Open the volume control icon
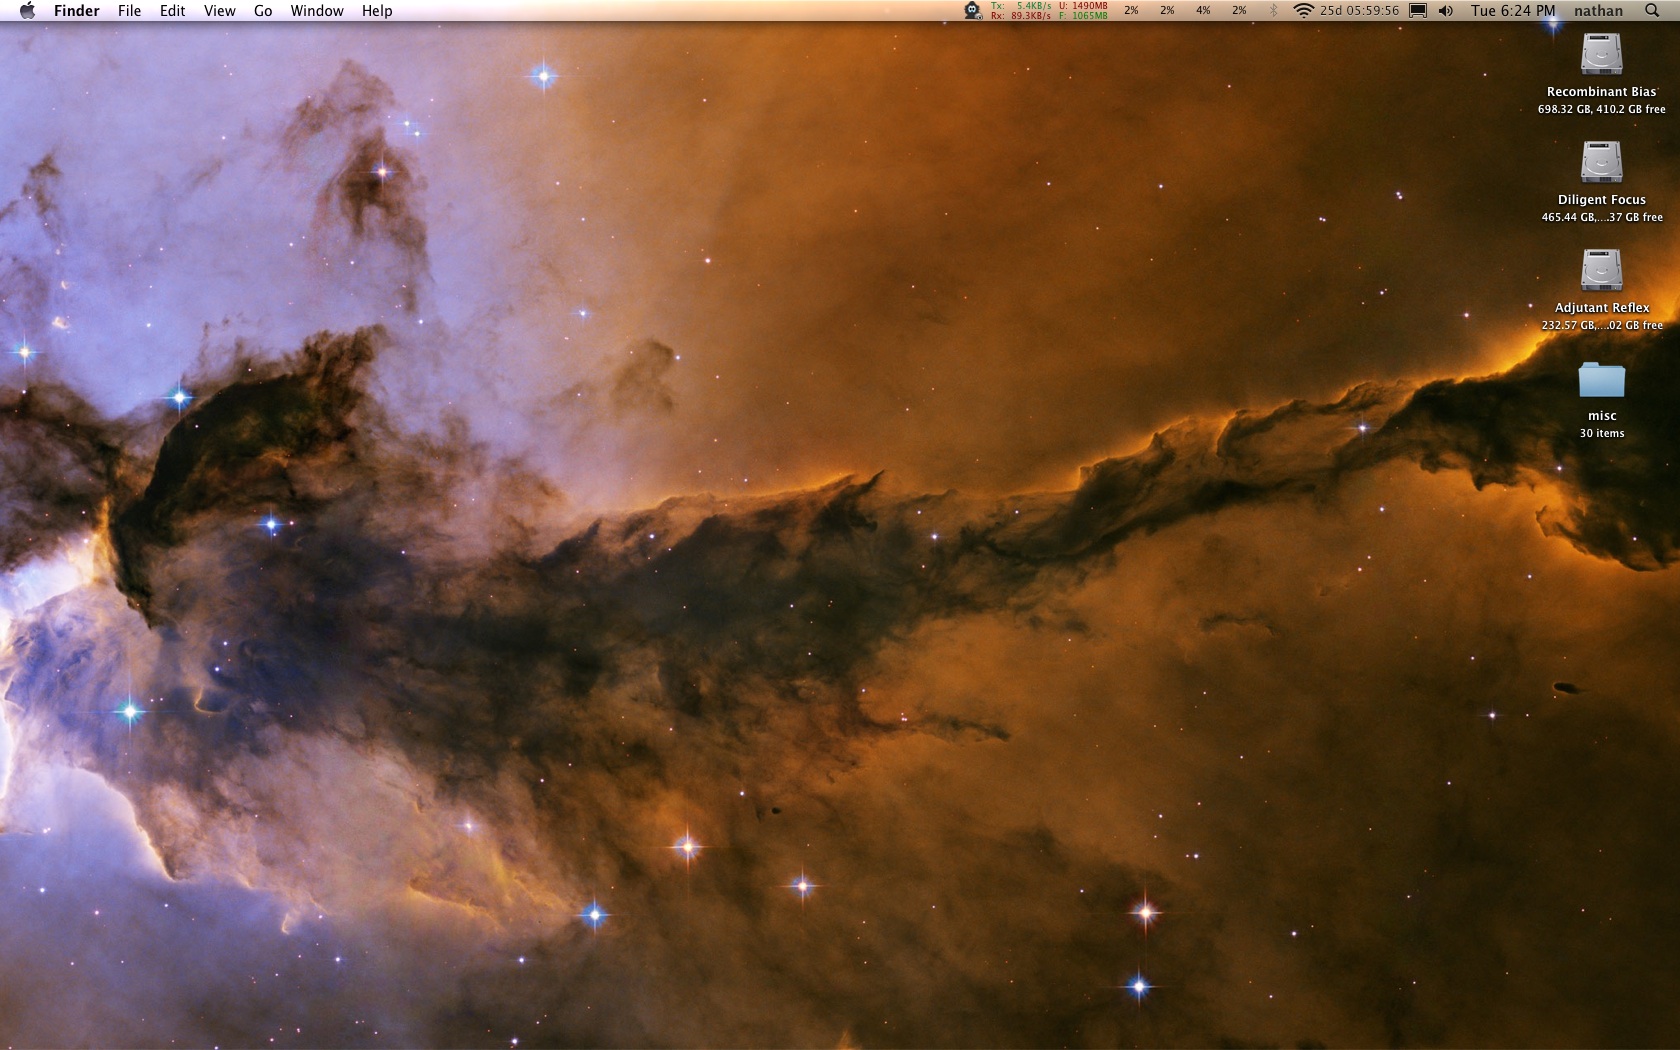This screenshot has width=1680, height=1050. 1446,11
